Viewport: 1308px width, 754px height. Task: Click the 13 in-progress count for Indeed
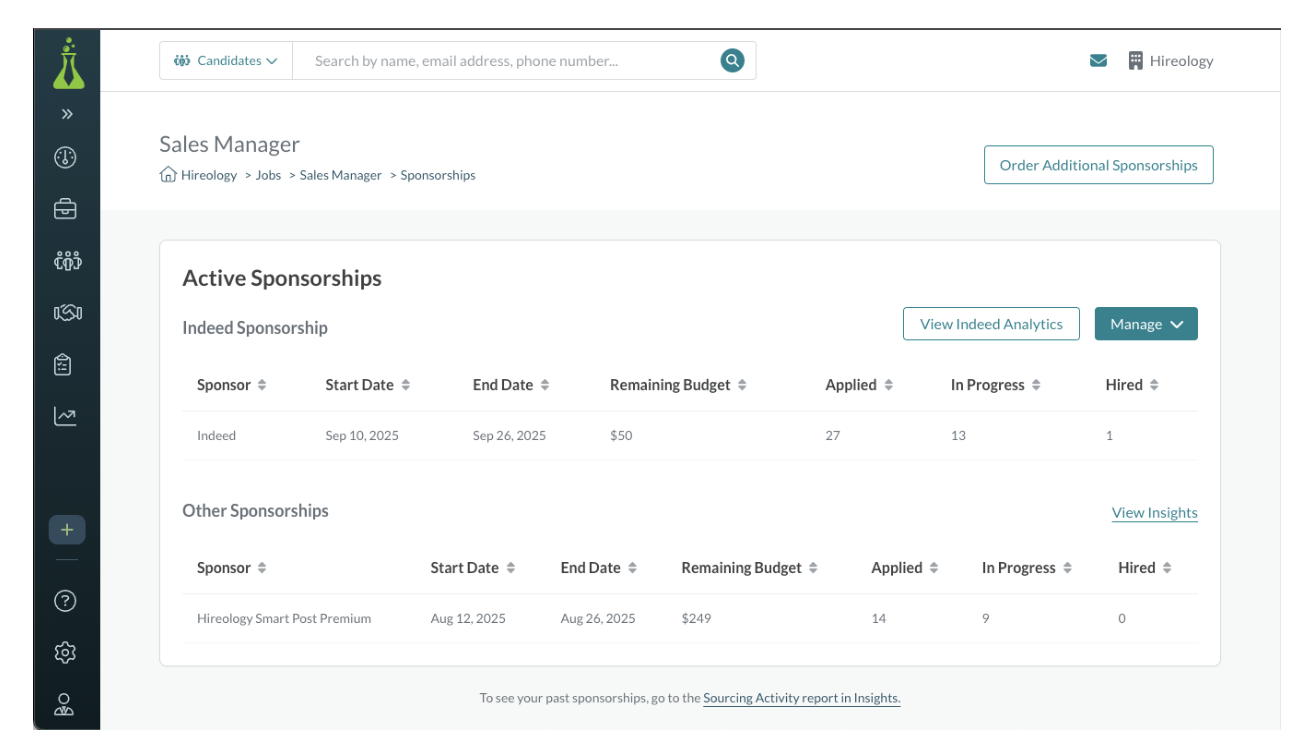[958, 436]
